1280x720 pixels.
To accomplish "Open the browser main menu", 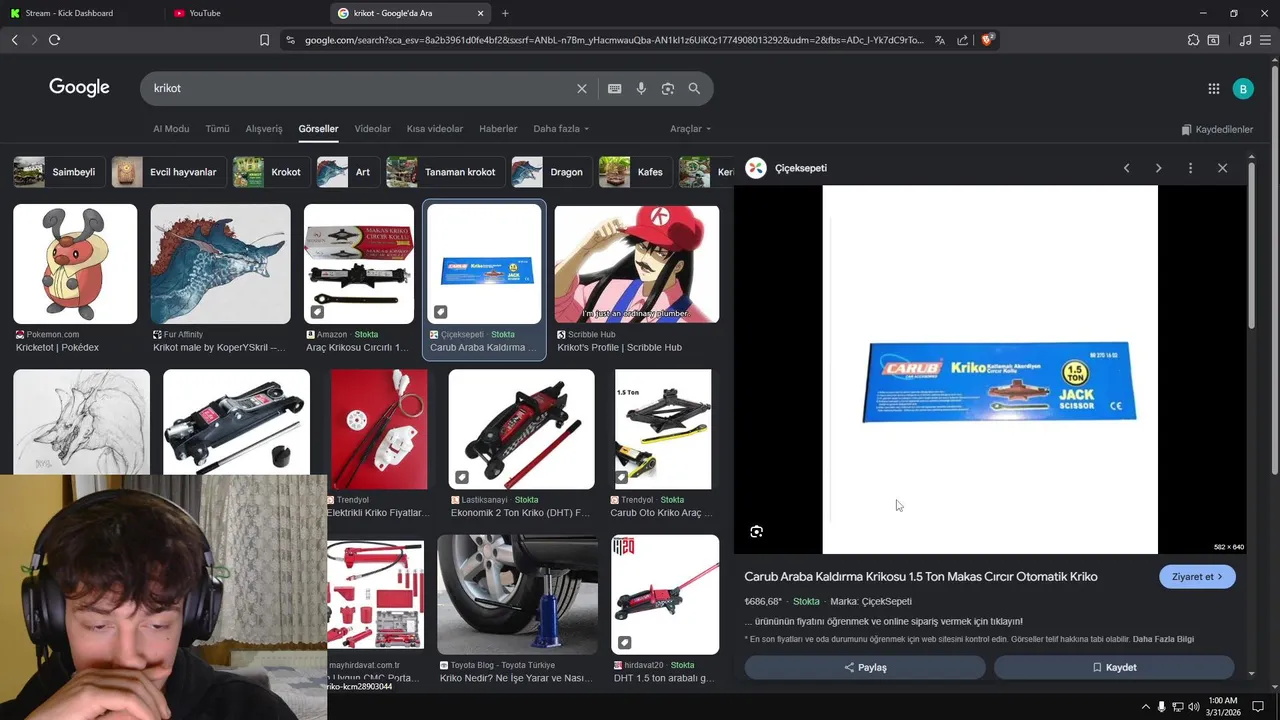I will [x=1266, y=40].
